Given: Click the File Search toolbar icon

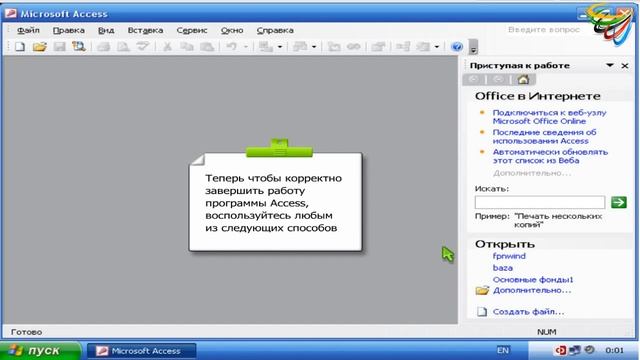Looking at the screenshot, I should click(x=79, y=47).
